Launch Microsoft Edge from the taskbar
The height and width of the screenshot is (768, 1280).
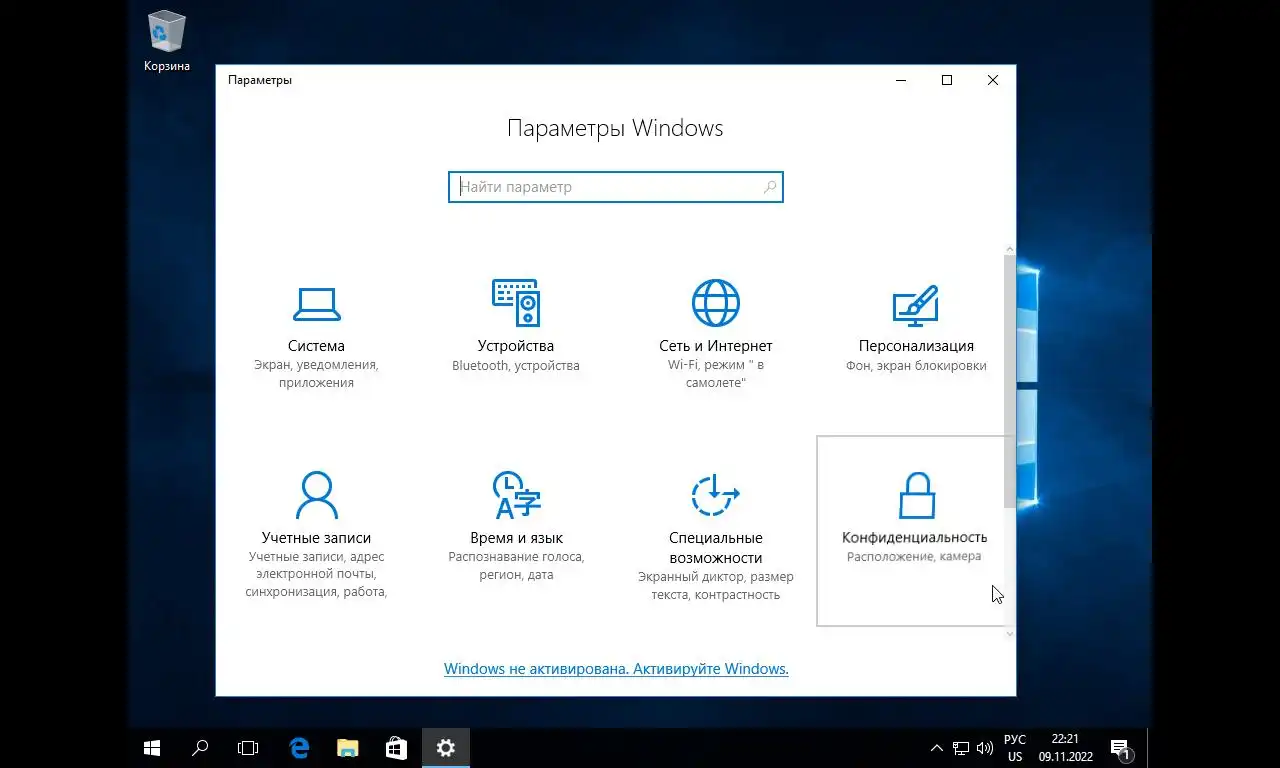coord(299,747)
